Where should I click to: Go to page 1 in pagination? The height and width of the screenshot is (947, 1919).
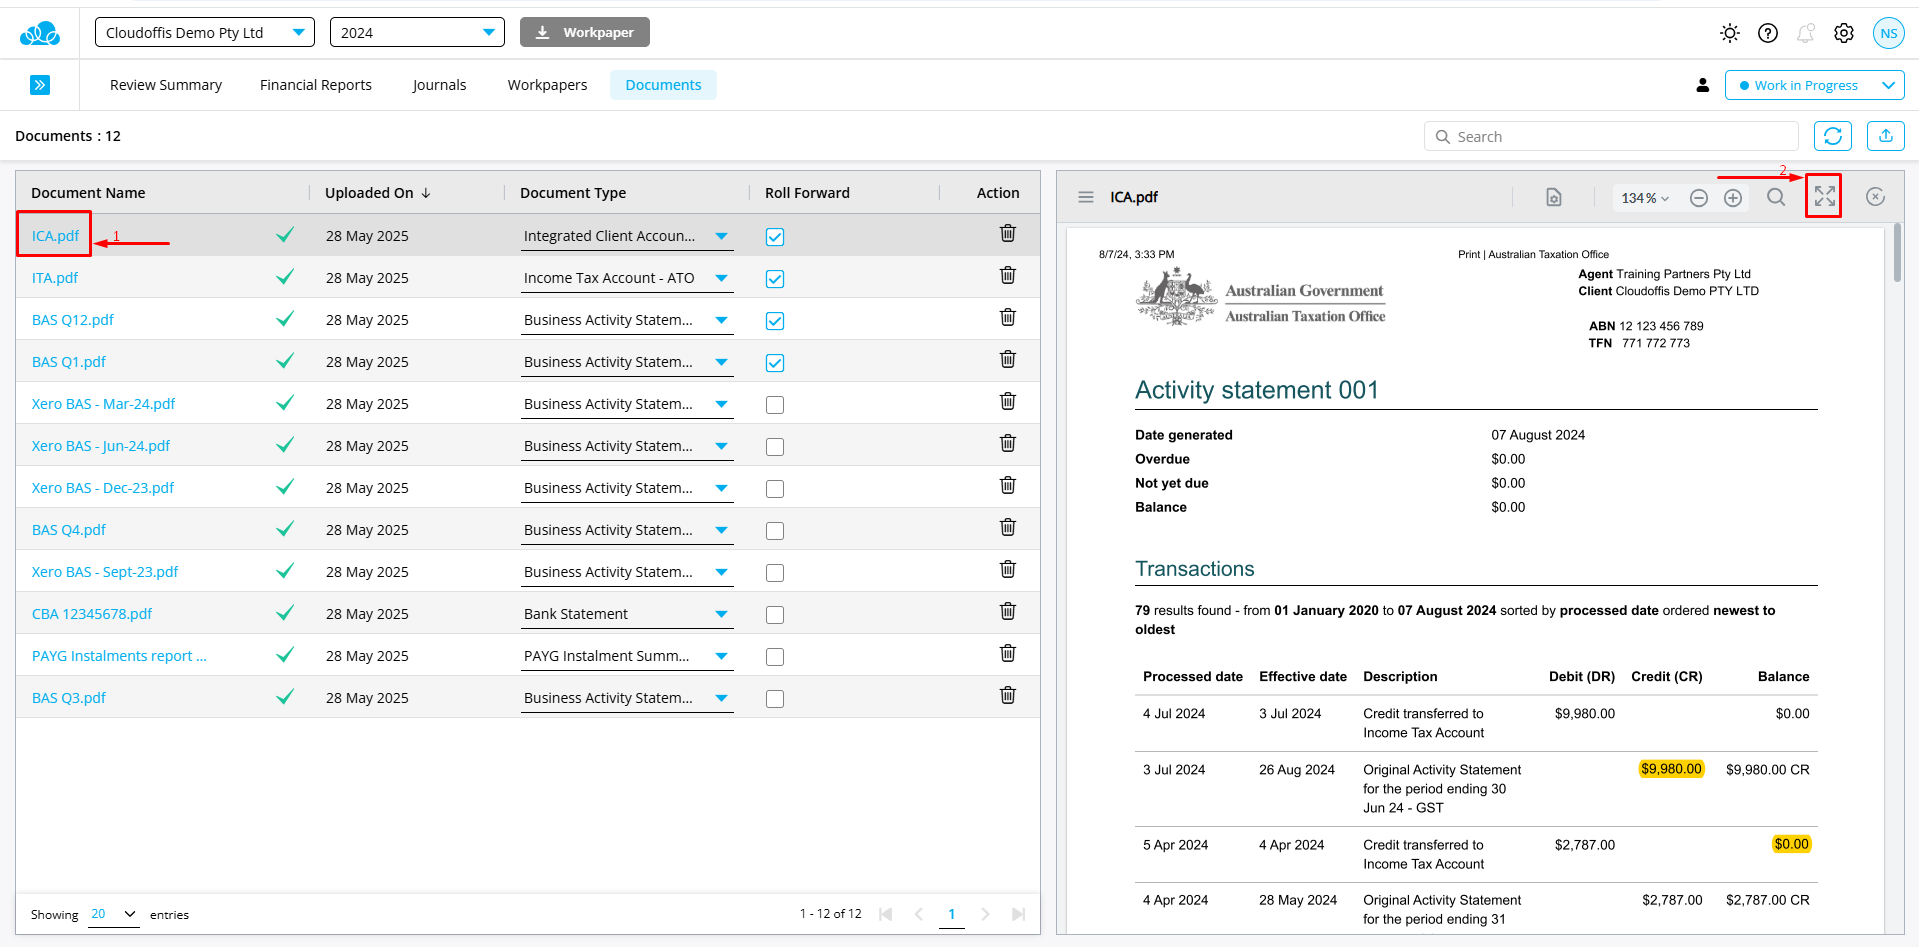pyautogui.click(x=951, y=914)
